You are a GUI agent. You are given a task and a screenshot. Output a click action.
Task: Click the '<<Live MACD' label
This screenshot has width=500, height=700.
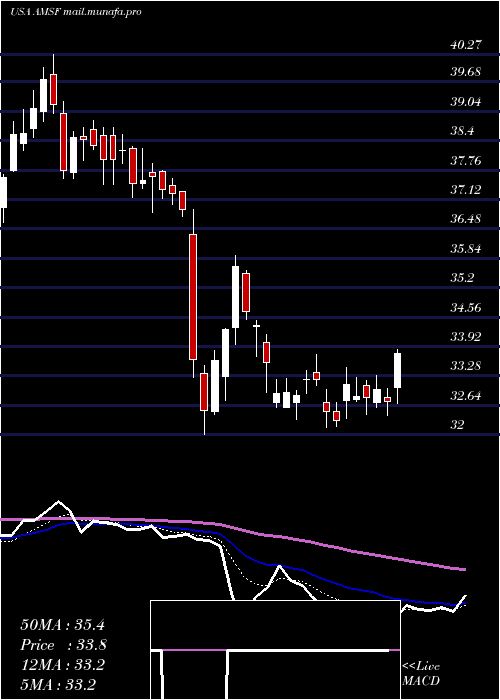tap(421, 673)
